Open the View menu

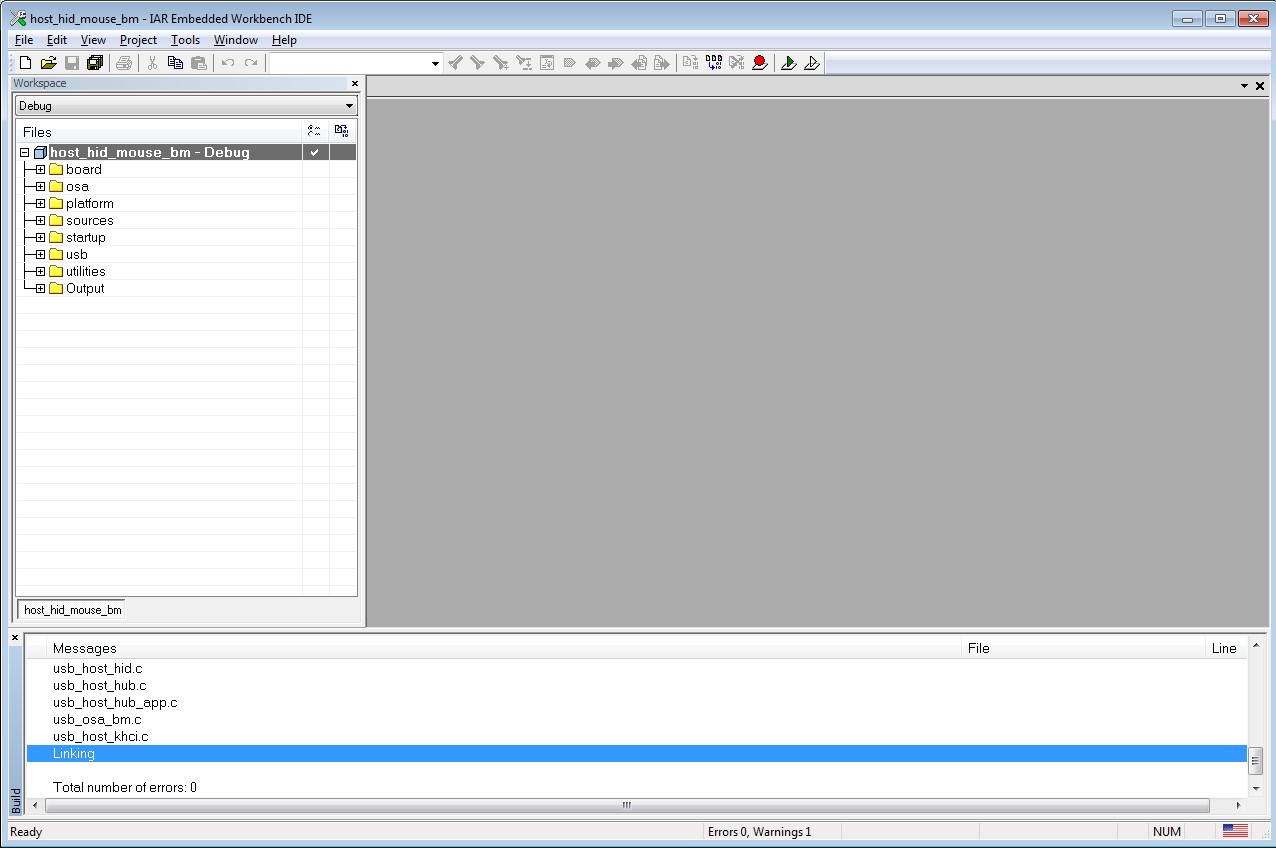pyautogui.click(x=93, y=40)
